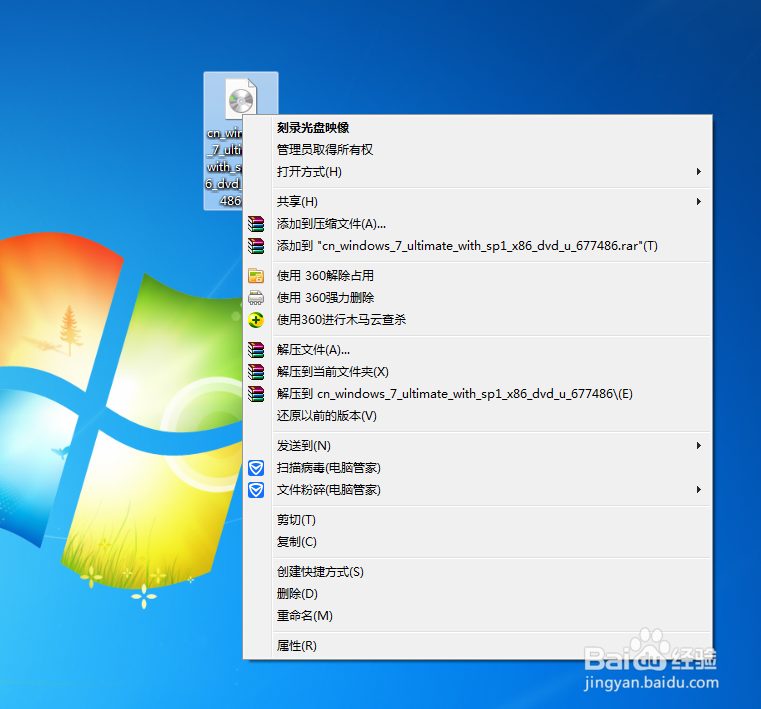Image resolution: width=761 pixels, height=709 pixels.
Task: Choose 添加到压缩文件(A)... entry
Action: [477, 224]
